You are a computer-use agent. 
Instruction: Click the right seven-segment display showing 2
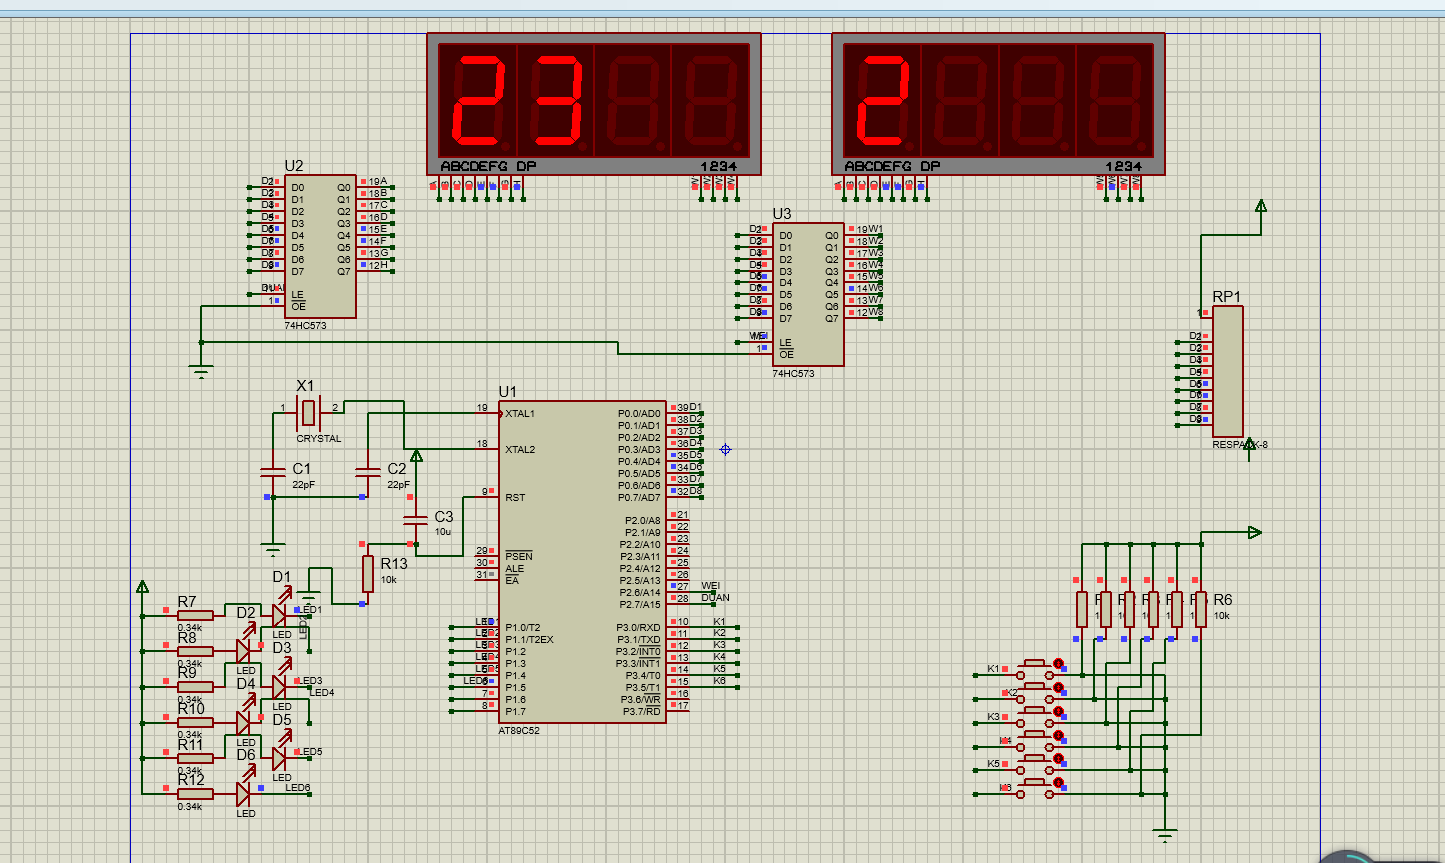998,104
